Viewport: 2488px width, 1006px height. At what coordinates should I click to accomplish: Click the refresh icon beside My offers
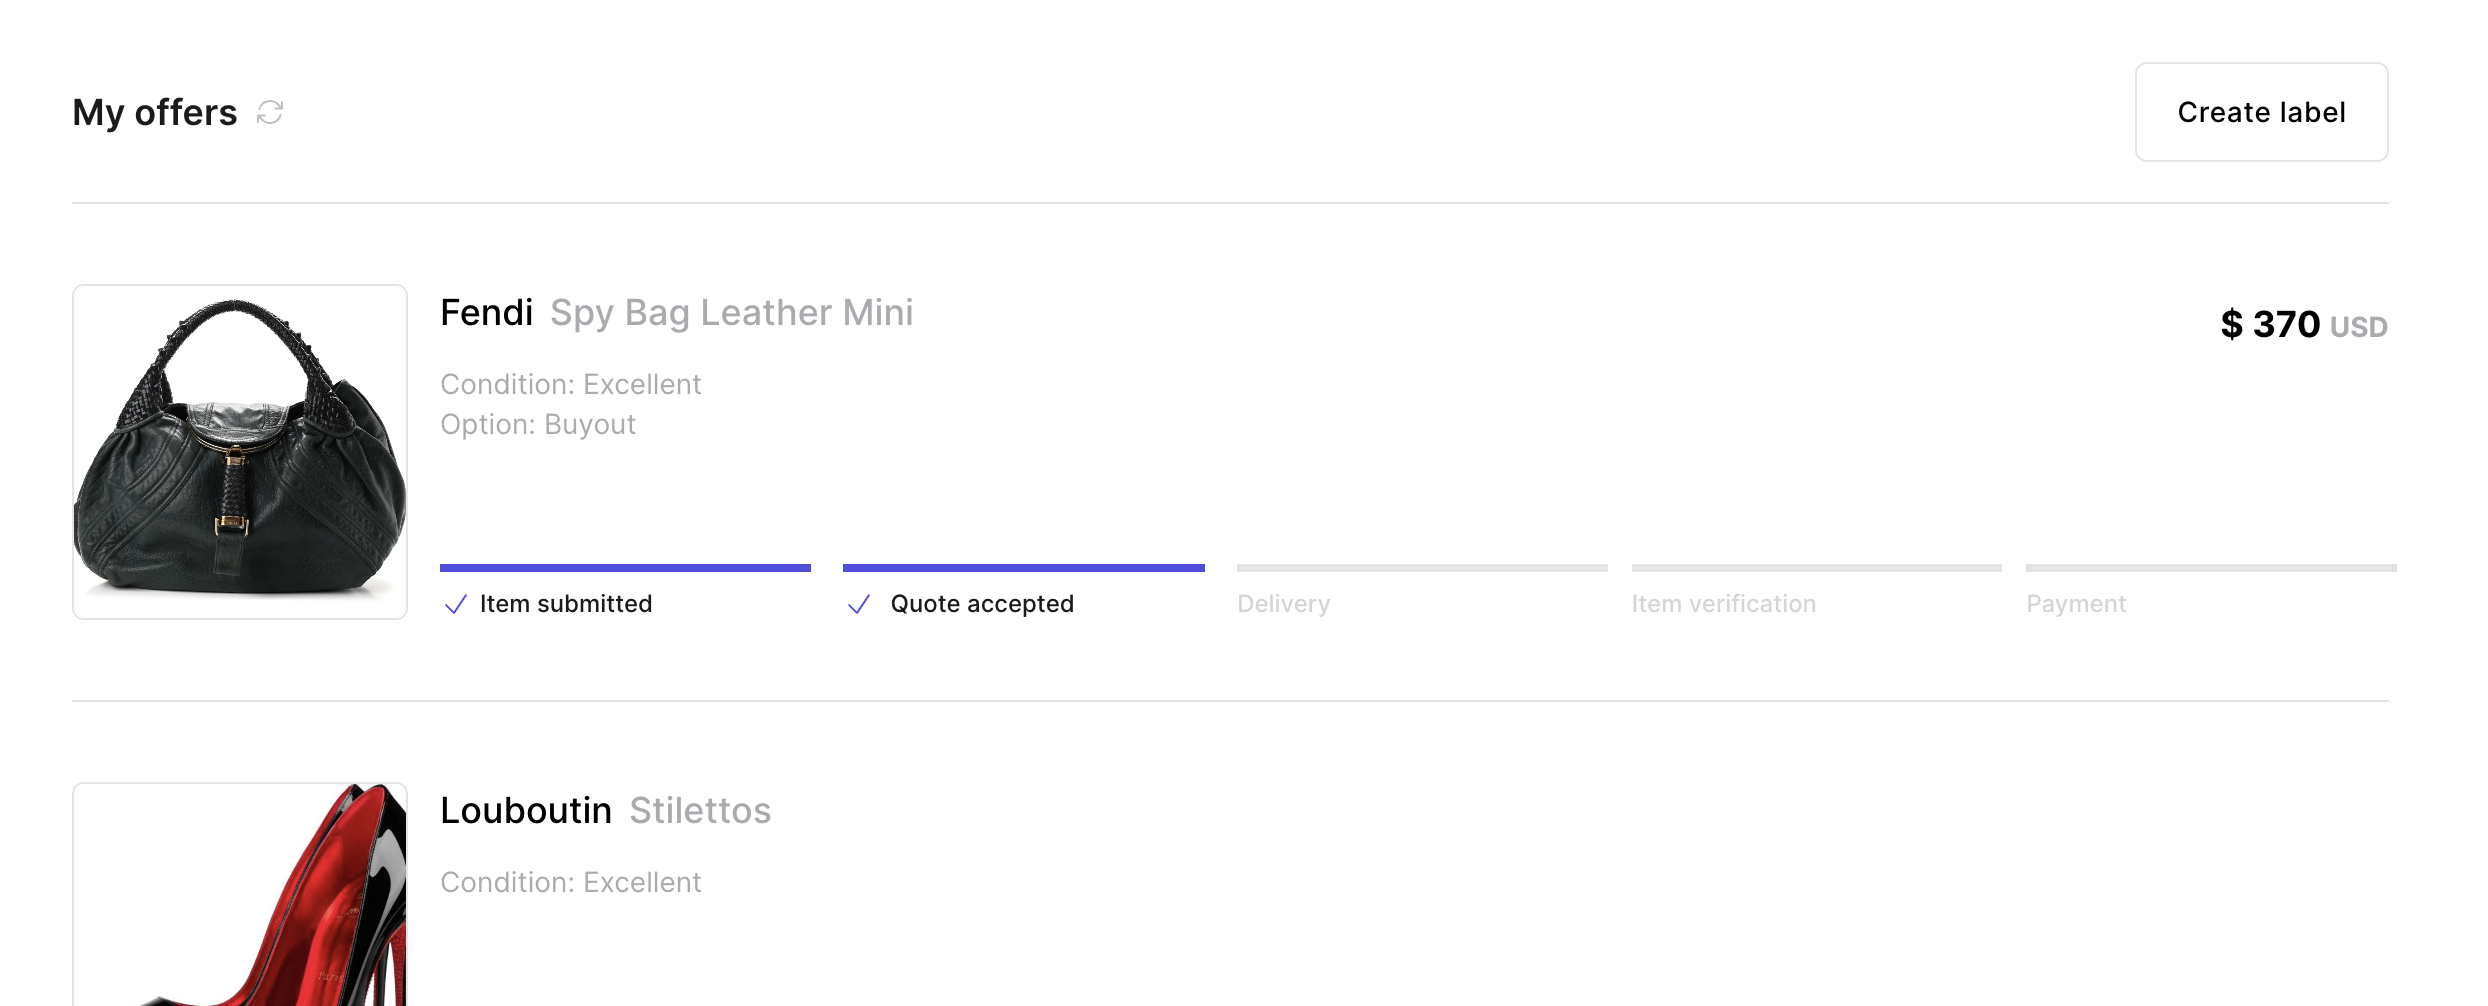coord(270,112)
